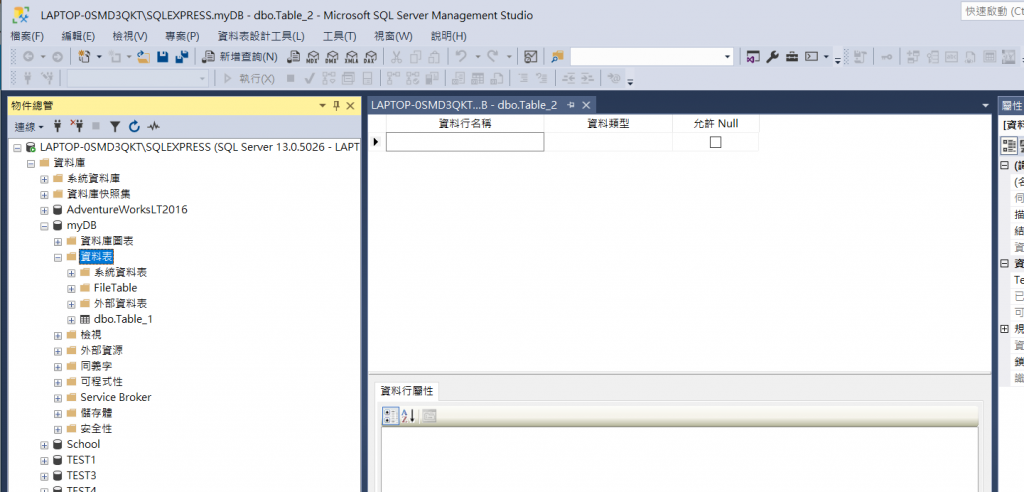Click the wrench Properties icon
This screenshot has width=1024, height=492.
(x=773, y=57)
